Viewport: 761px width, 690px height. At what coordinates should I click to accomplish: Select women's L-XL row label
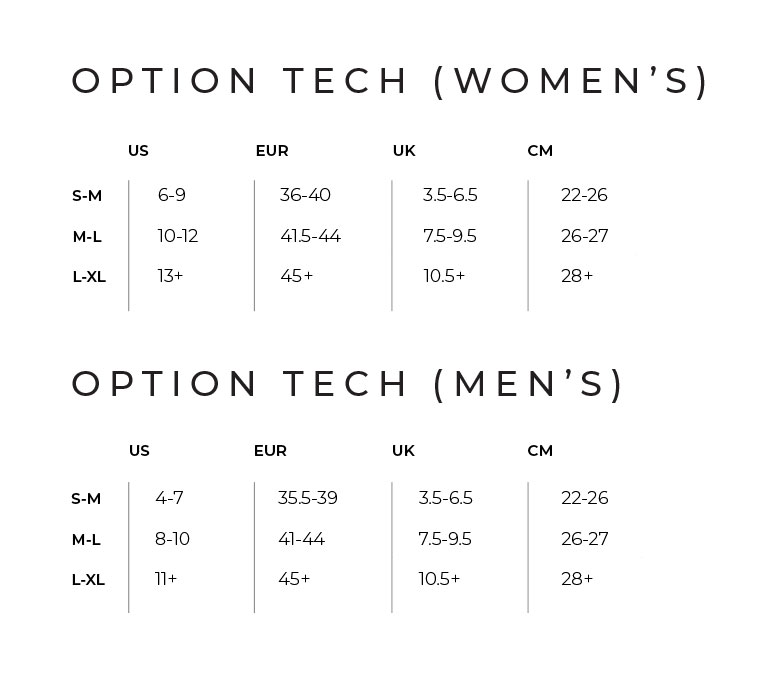(x=89, y=277)
